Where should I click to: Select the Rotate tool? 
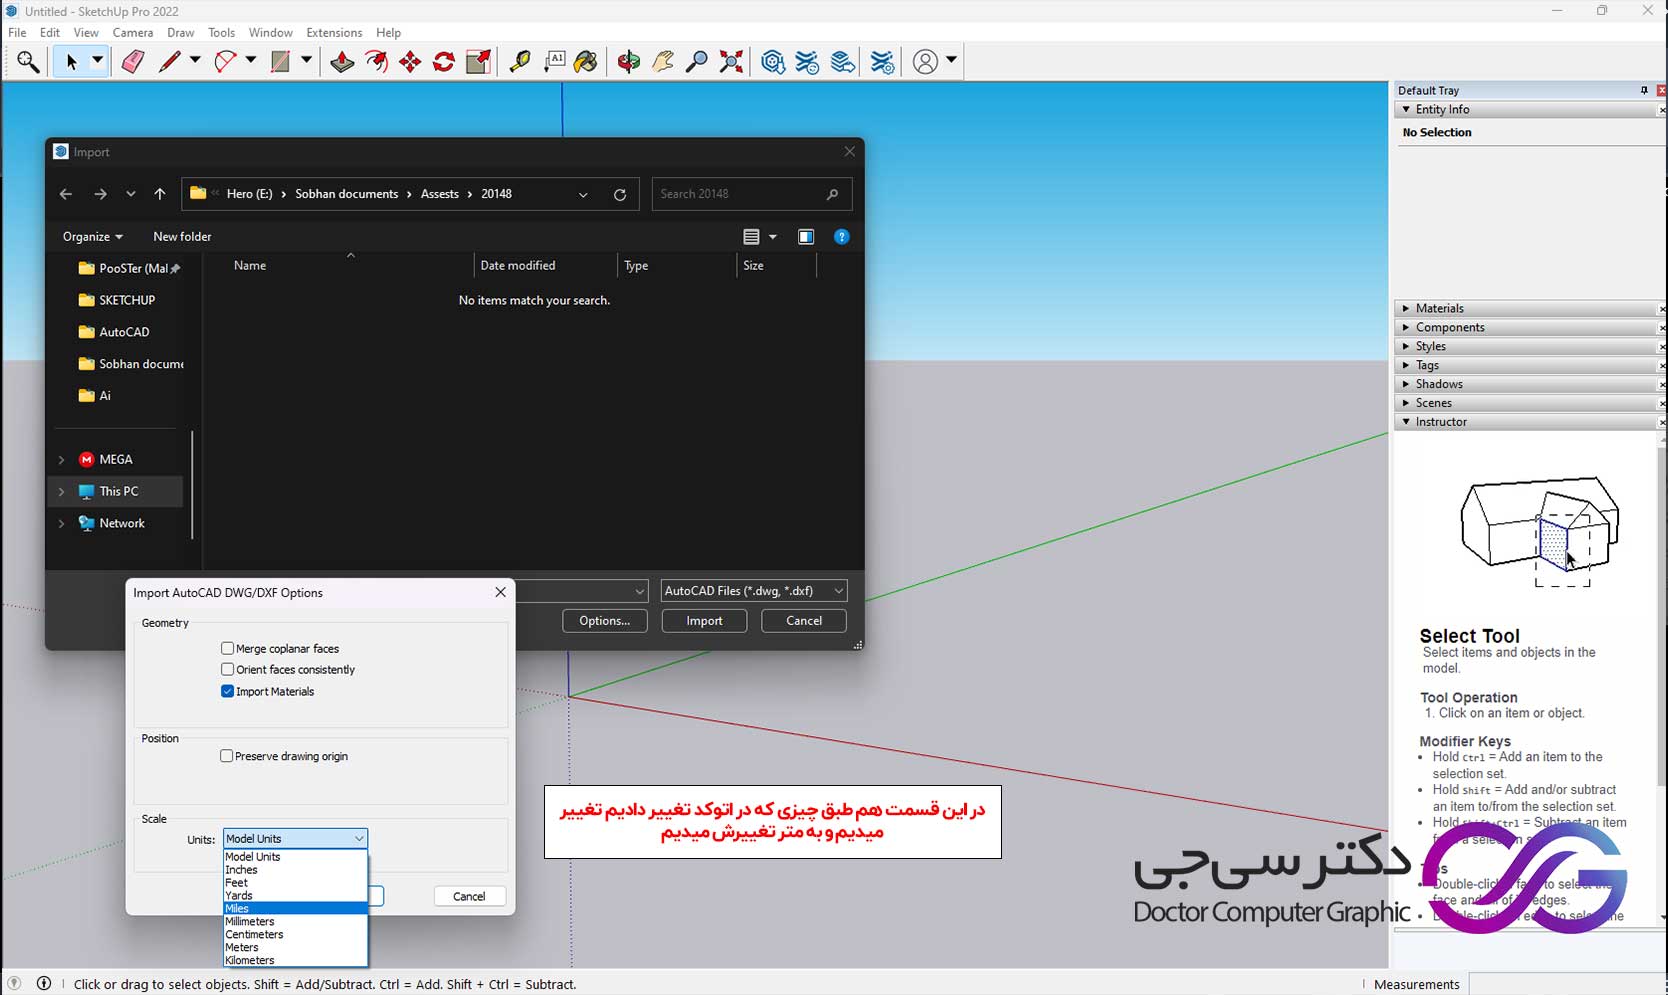[444, 62]
